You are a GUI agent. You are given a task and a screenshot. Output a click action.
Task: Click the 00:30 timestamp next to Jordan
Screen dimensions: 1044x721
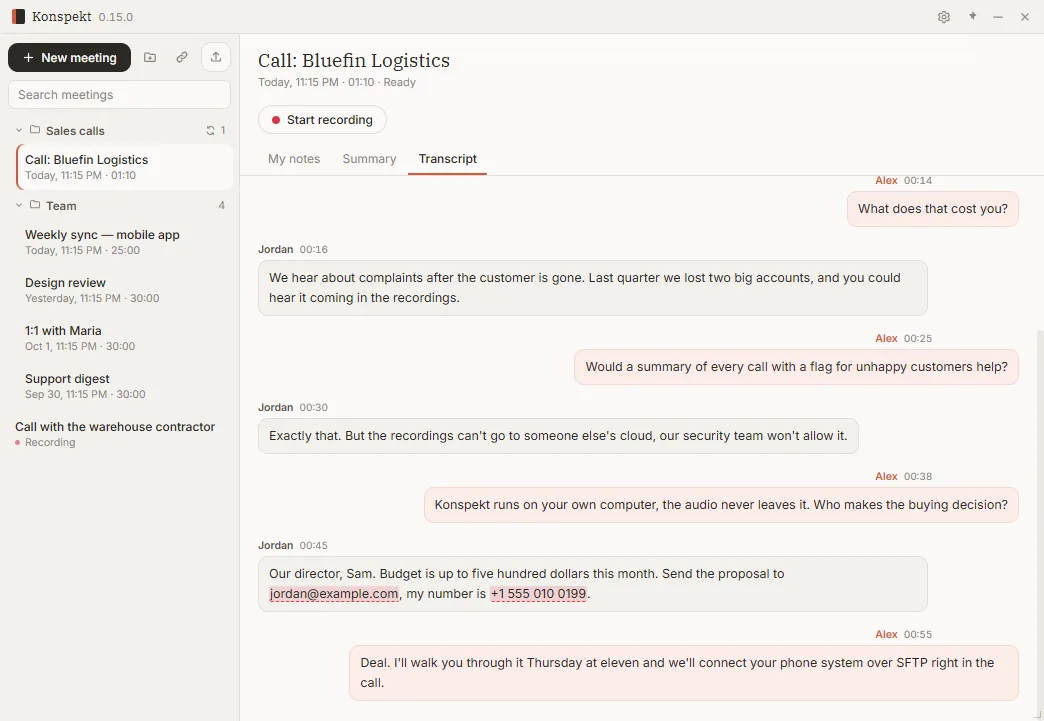314,407
